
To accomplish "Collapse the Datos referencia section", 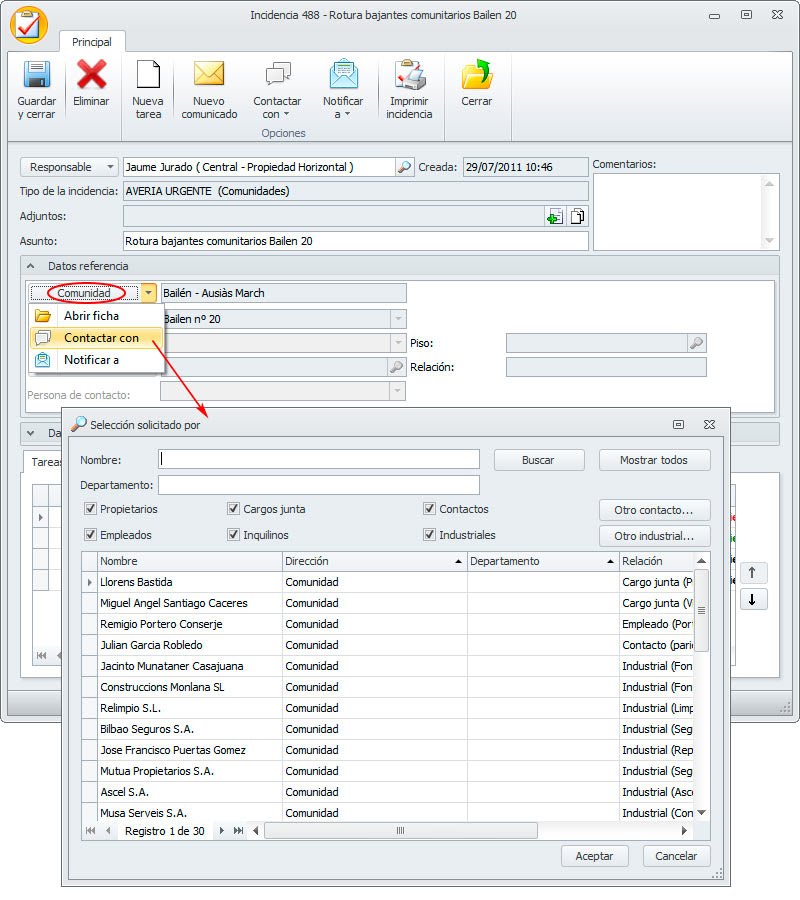I will click(x=30, y=266).
